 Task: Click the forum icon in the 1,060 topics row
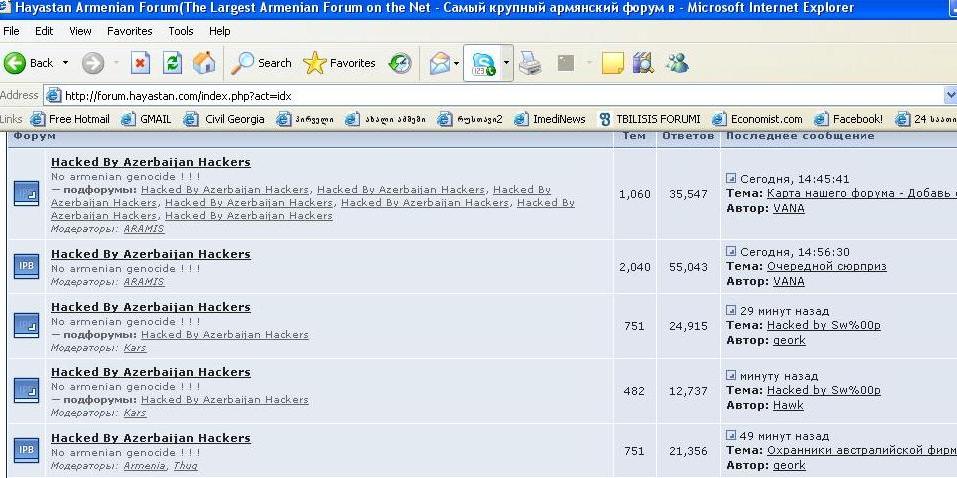pyautogui.click(x=26, y=194)
